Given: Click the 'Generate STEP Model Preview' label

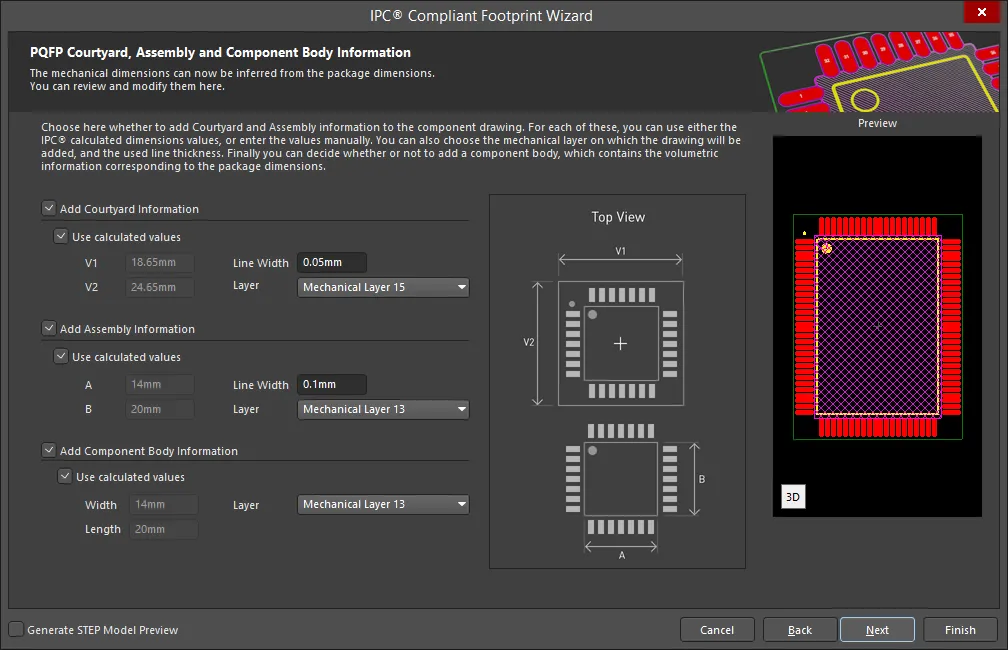Looking at the screenshot, I should (103, 630).
